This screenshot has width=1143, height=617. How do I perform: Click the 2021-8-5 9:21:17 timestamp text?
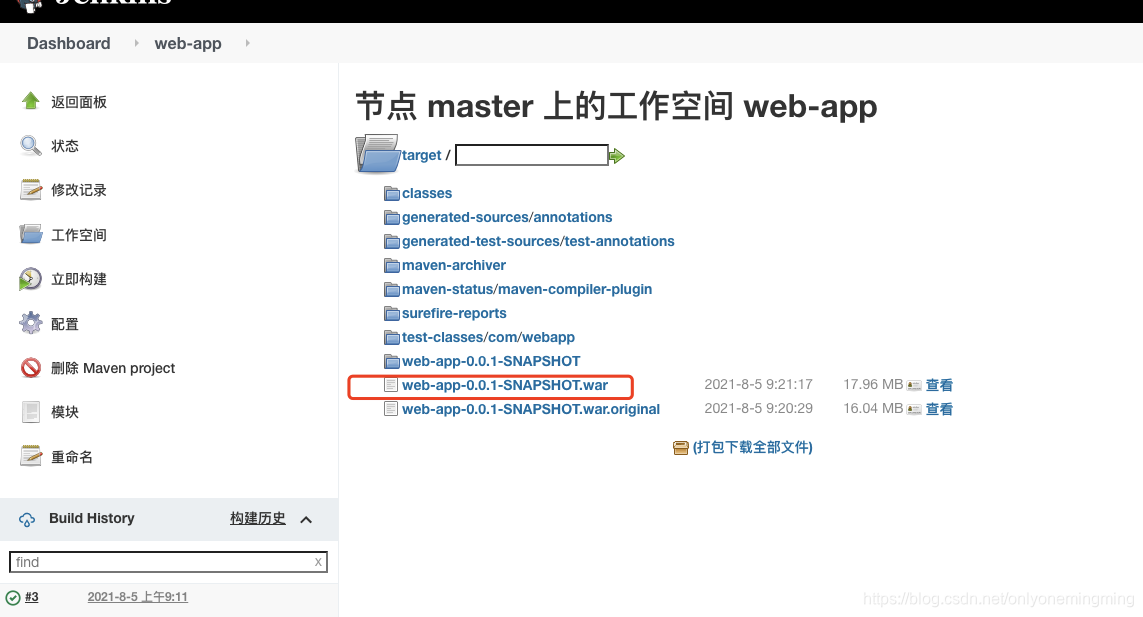[758, 384]
